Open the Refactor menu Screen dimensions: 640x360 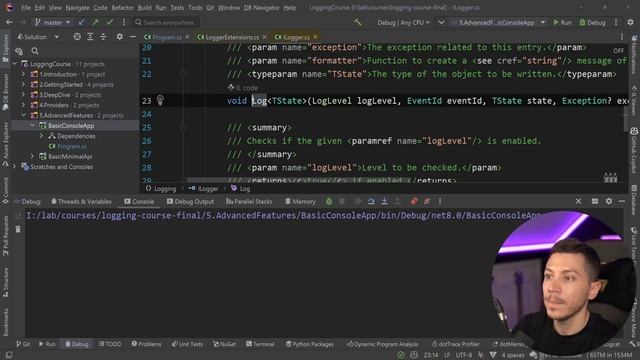(122, 8)
